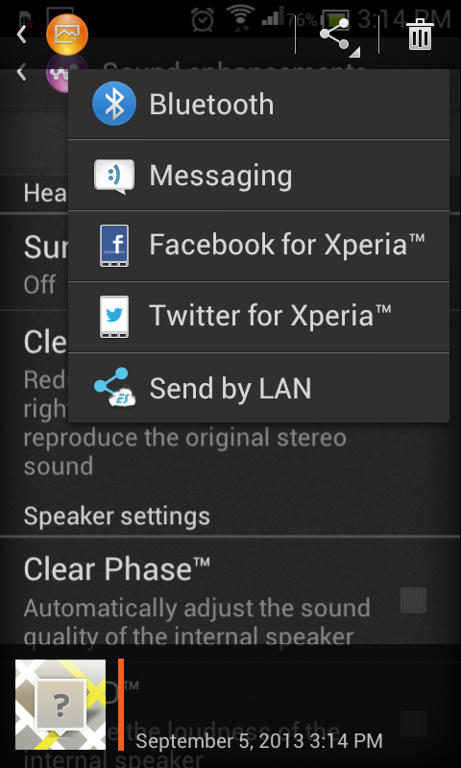This screenshot has height=768, width=461.
Task: Select Twitter for Xperia option
Action: click(x=259, y=316)
